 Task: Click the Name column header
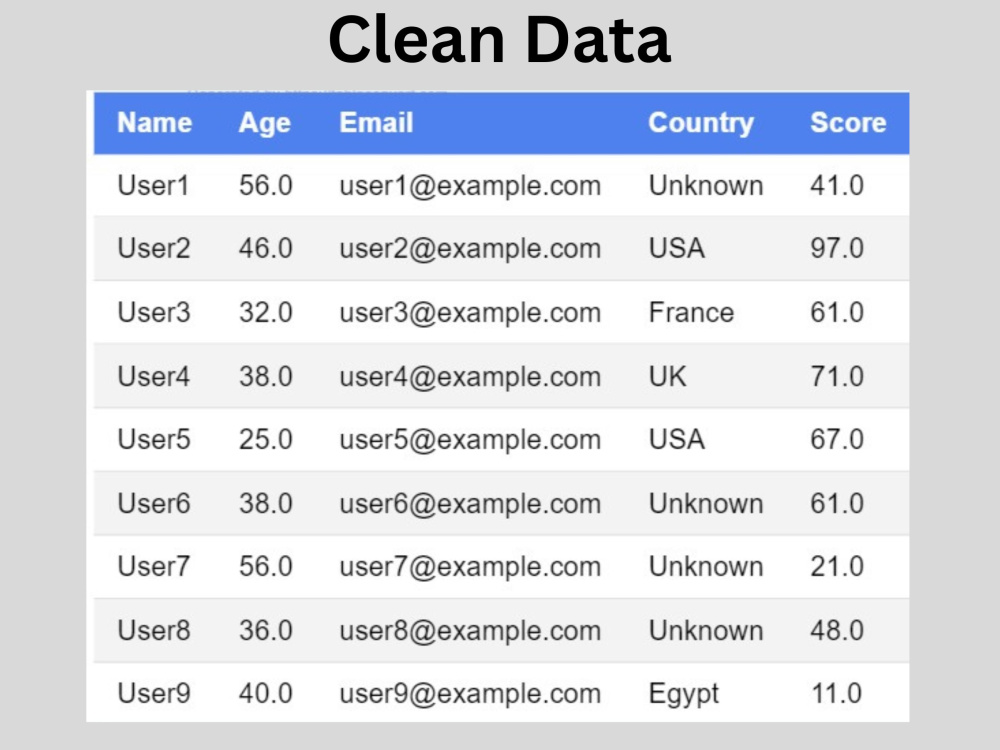click(154, 122)
